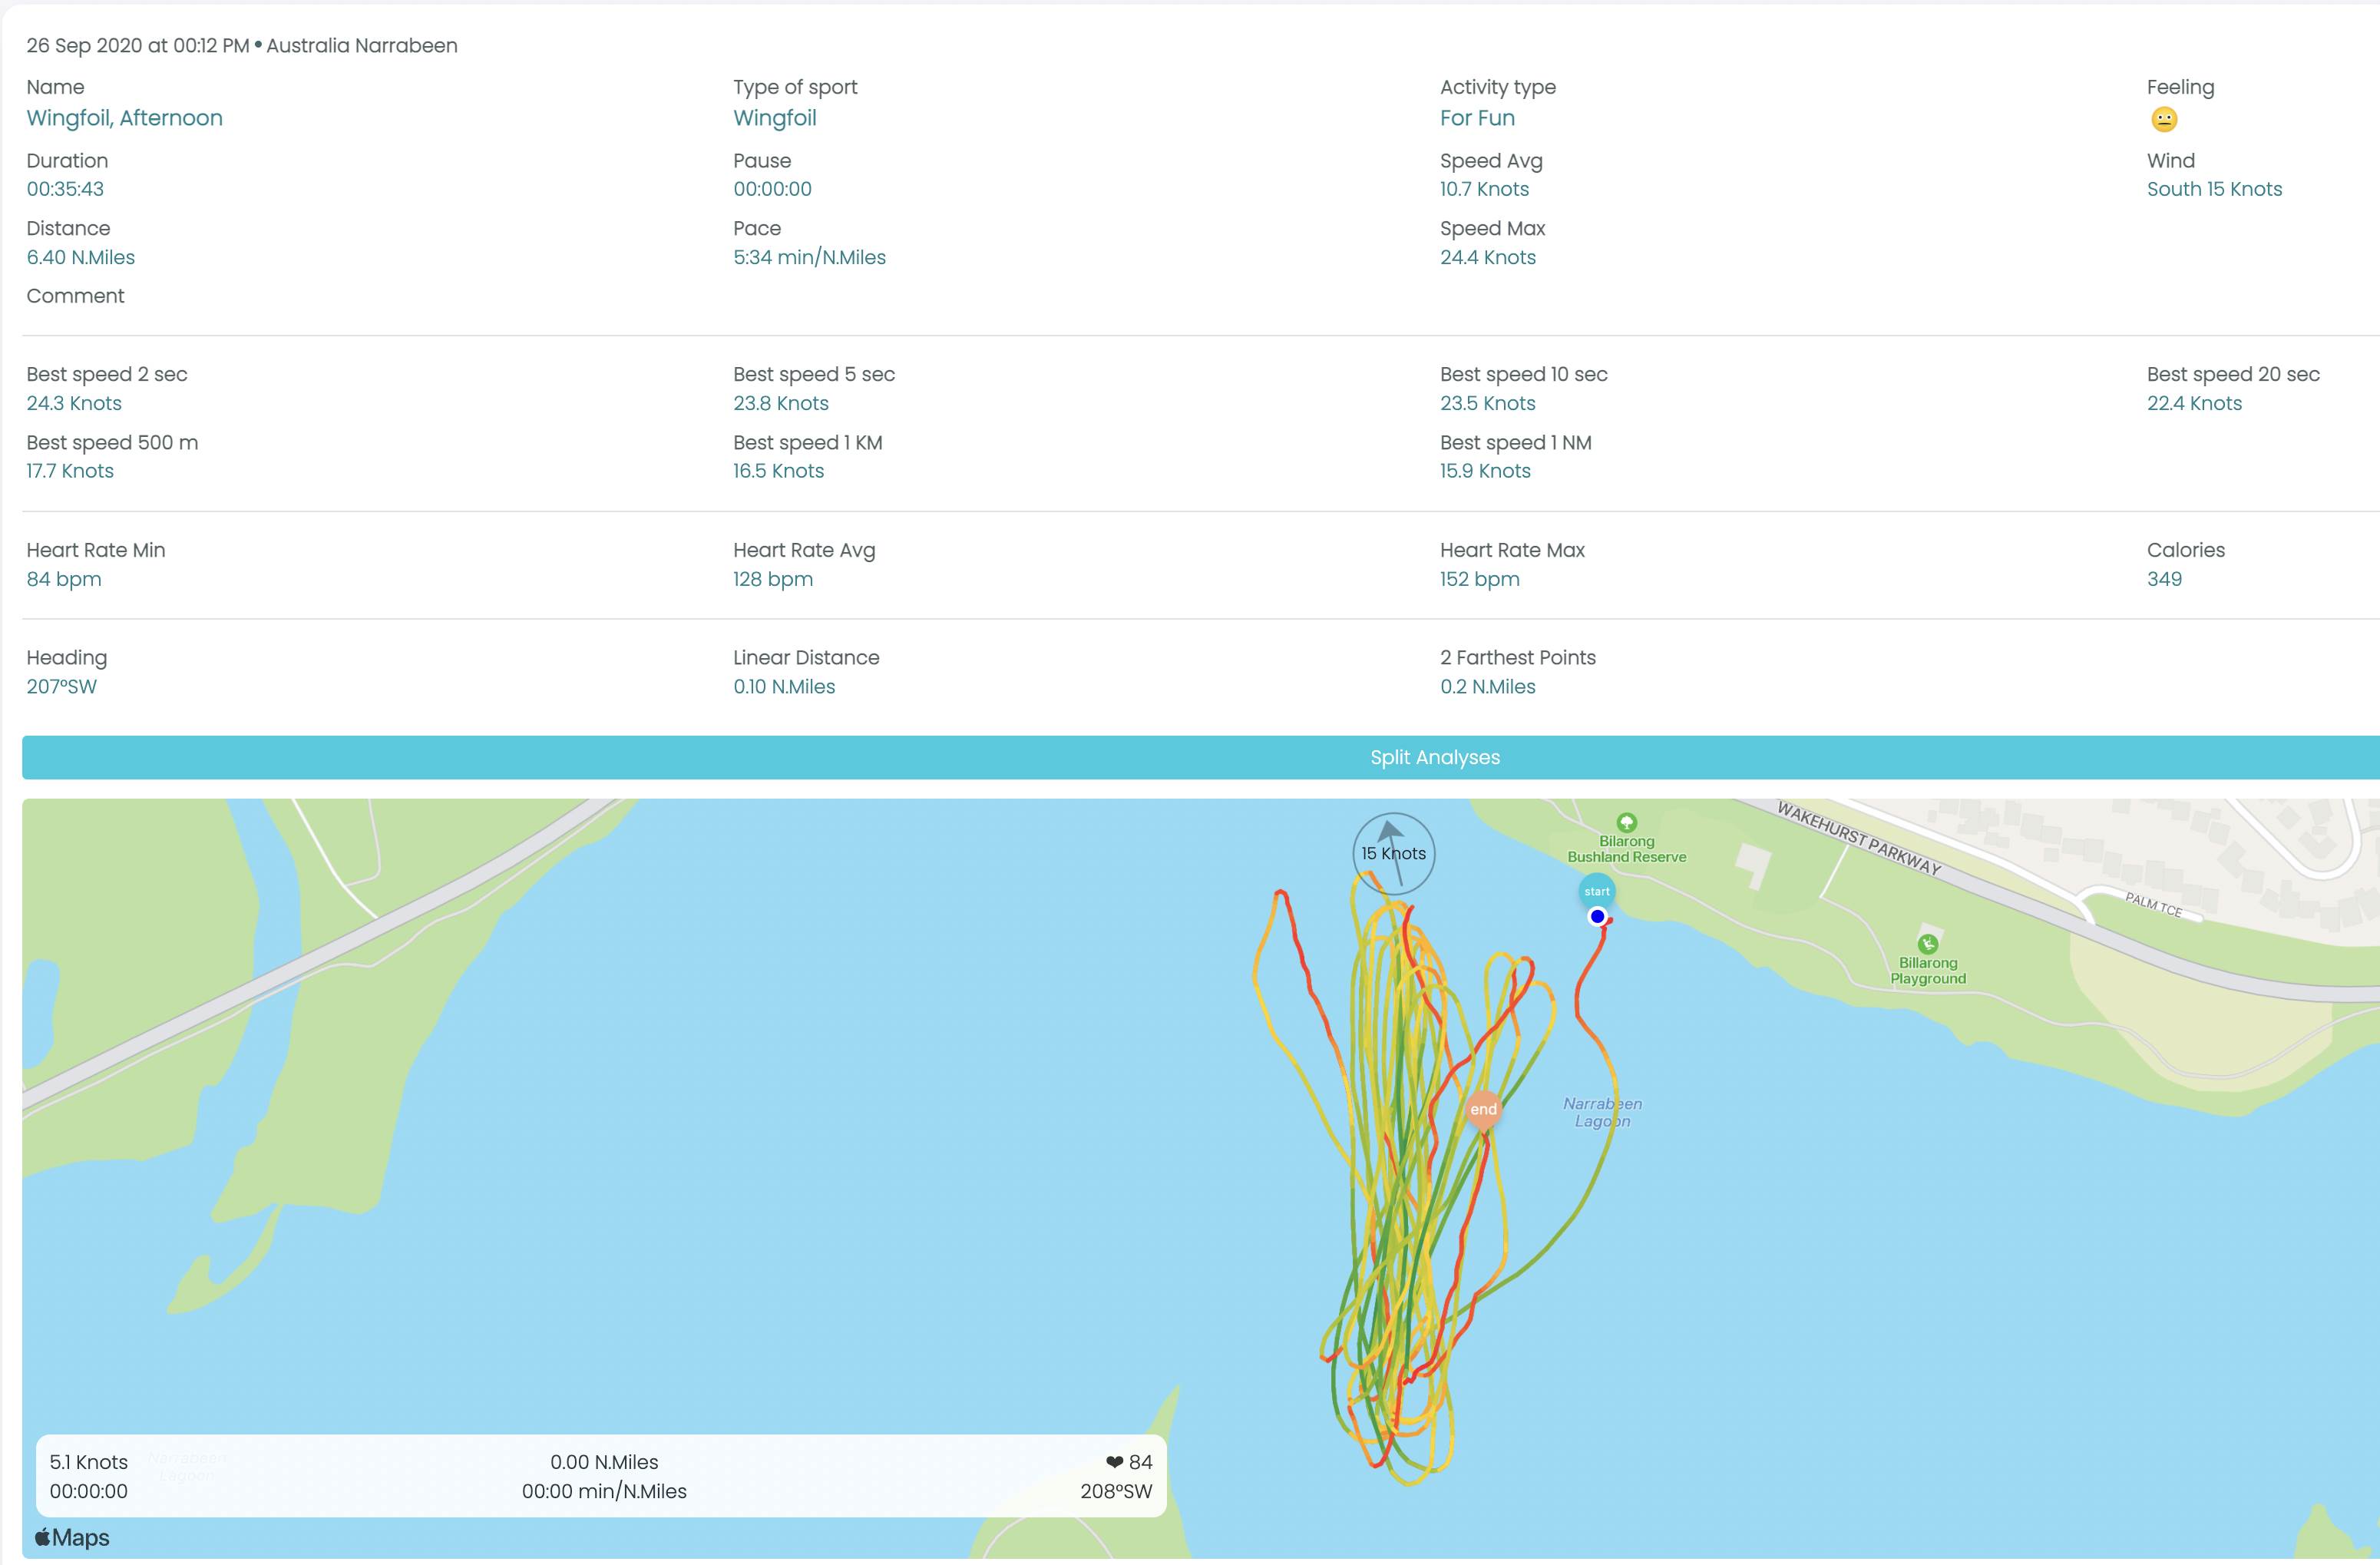Image resolution: width=2380 pixels, height=1565 pixels.
Task: Click the 24.4 Knots Speed Max value
Action: point(1487,257)
